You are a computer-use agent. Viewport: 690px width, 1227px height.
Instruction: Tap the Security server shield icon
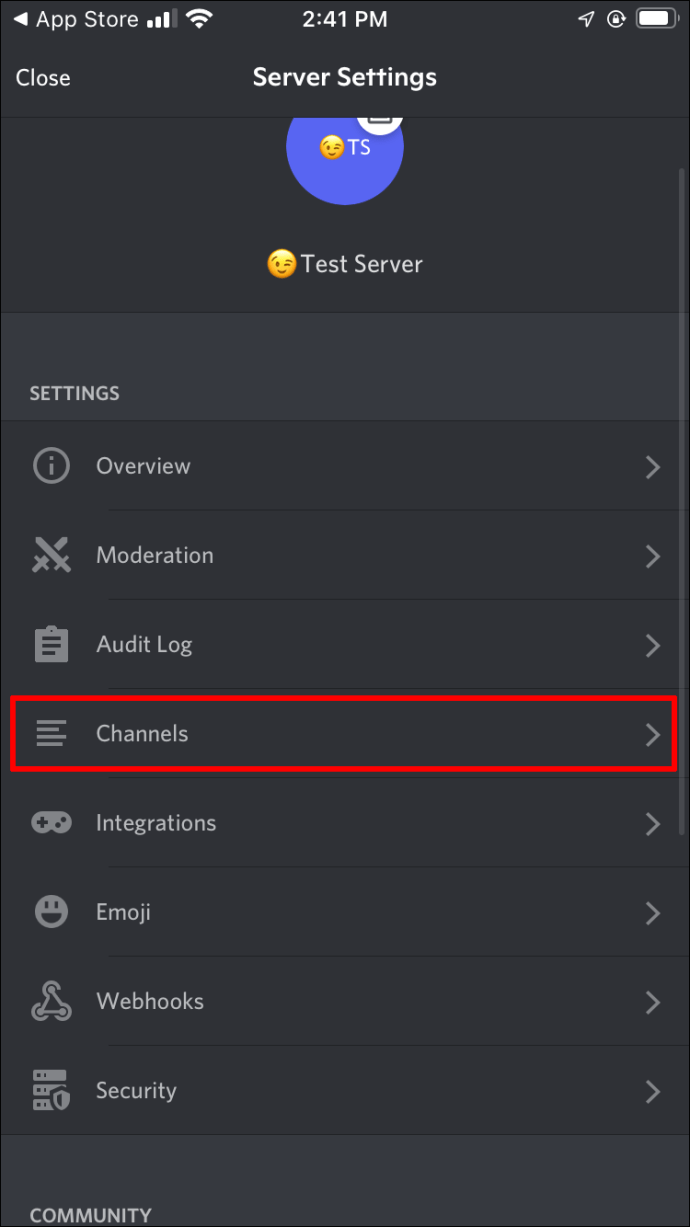[51, 1091]
